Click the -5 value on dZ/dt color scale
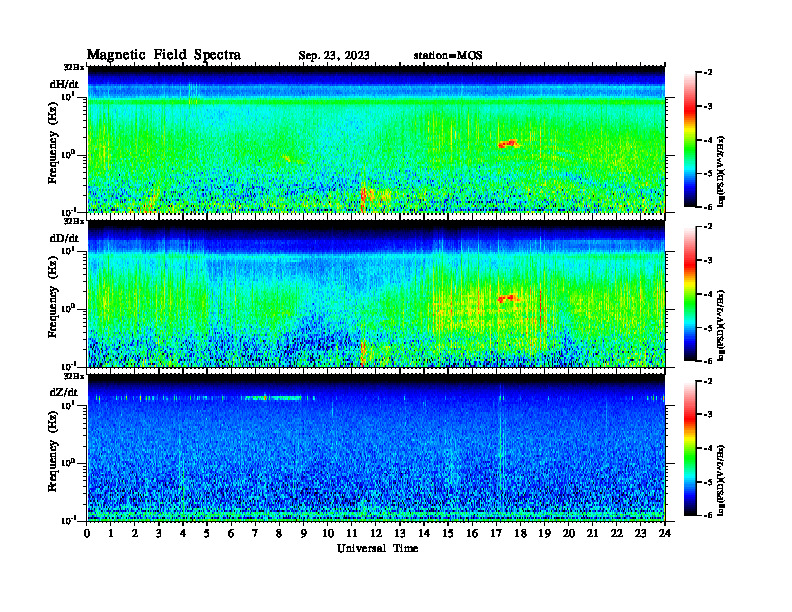 pos(708,482)
